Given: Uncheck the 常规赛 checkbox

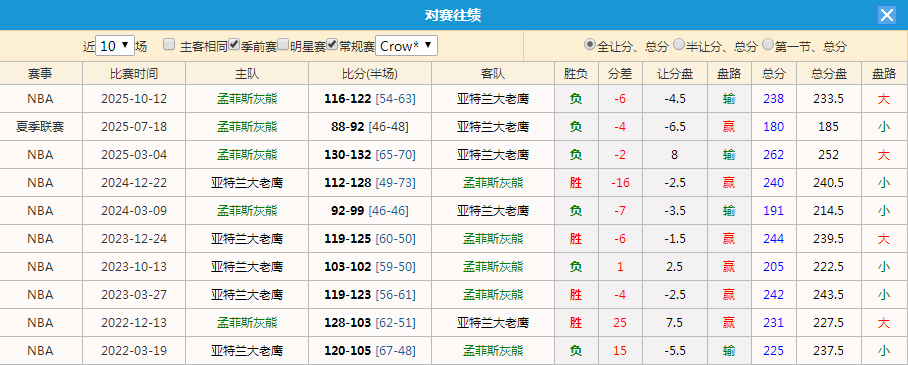Looking at the screenshot, I should 332,45.
